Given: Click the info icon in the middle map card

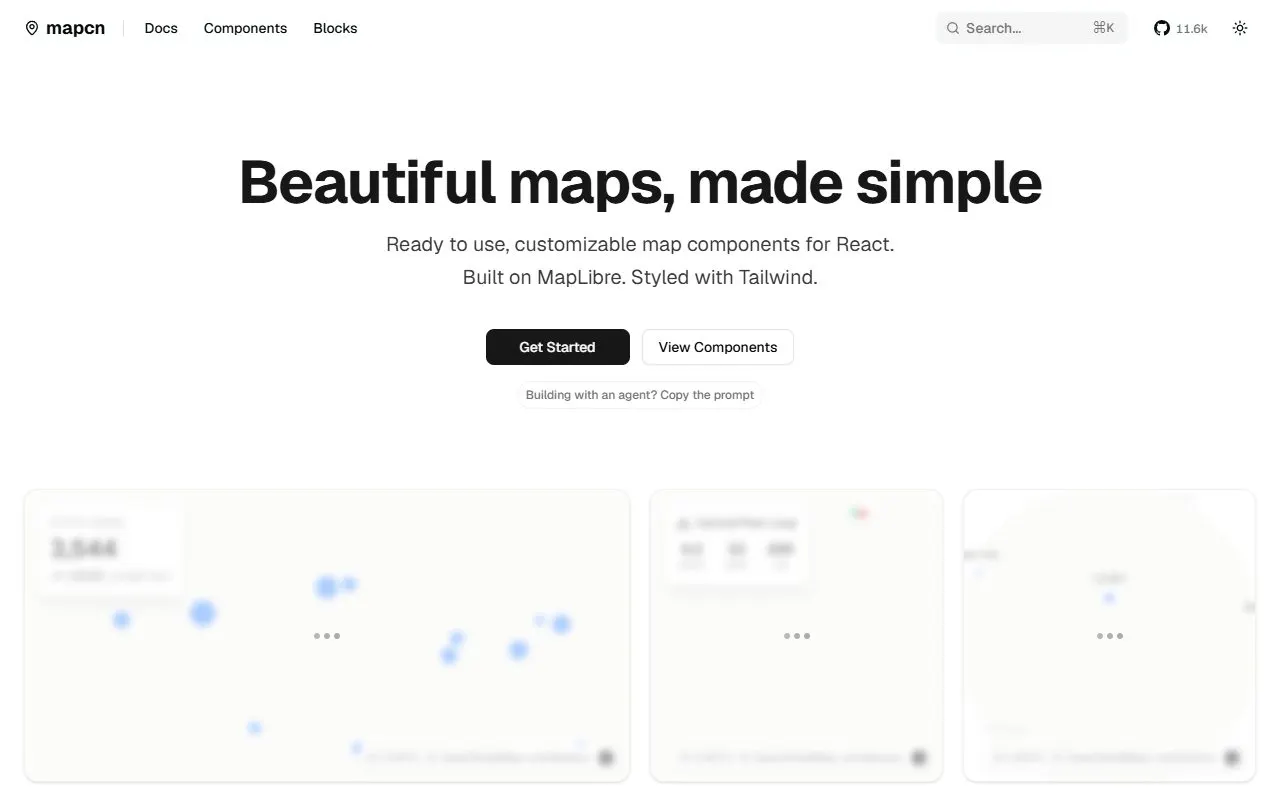Looking at the screenshot, I should point(919,758).
